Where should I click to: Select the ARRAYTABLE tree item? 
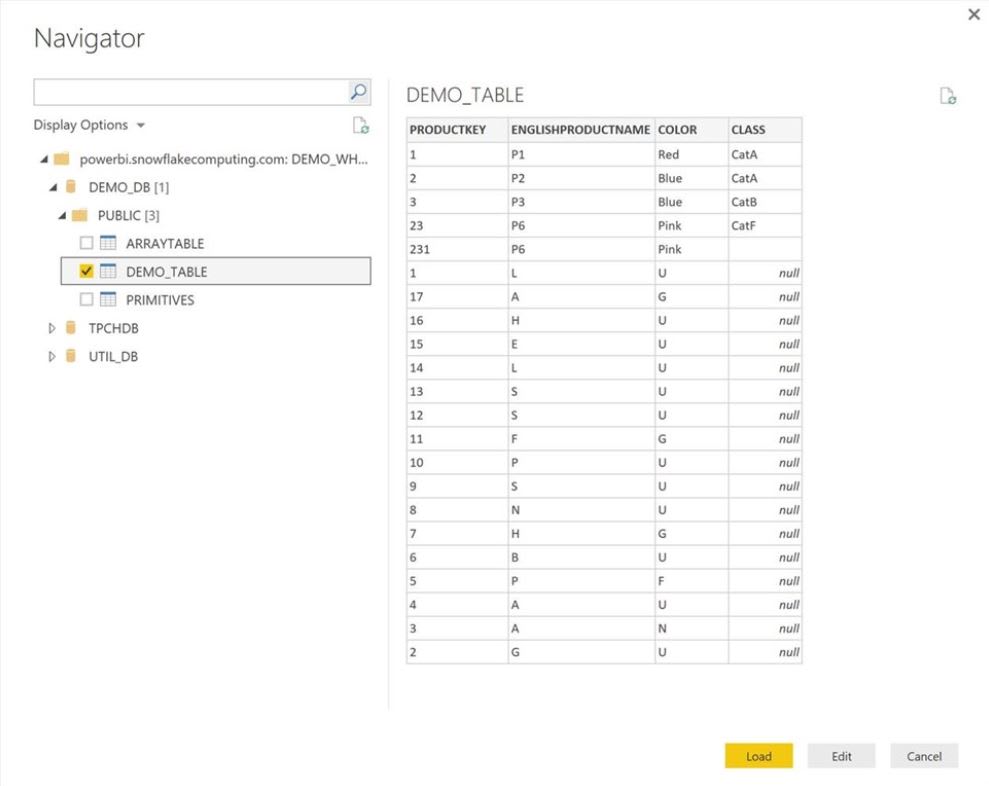coord(165,243)
